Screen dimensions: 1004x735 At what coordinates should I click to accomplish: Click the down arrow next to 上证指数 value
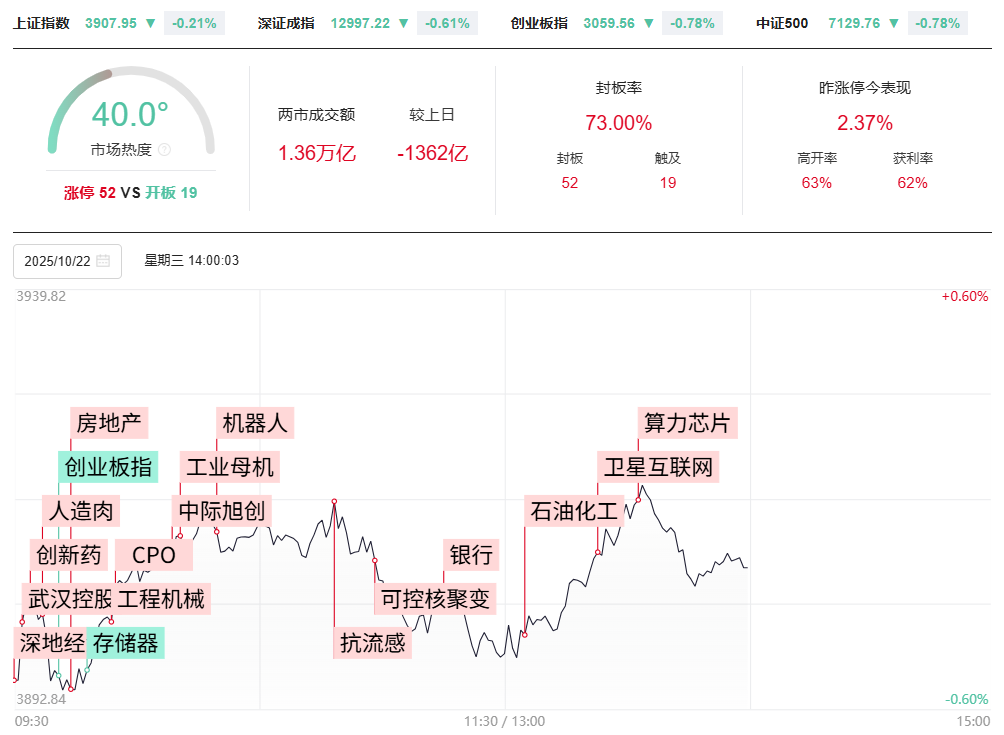click(x=150, y=23)
